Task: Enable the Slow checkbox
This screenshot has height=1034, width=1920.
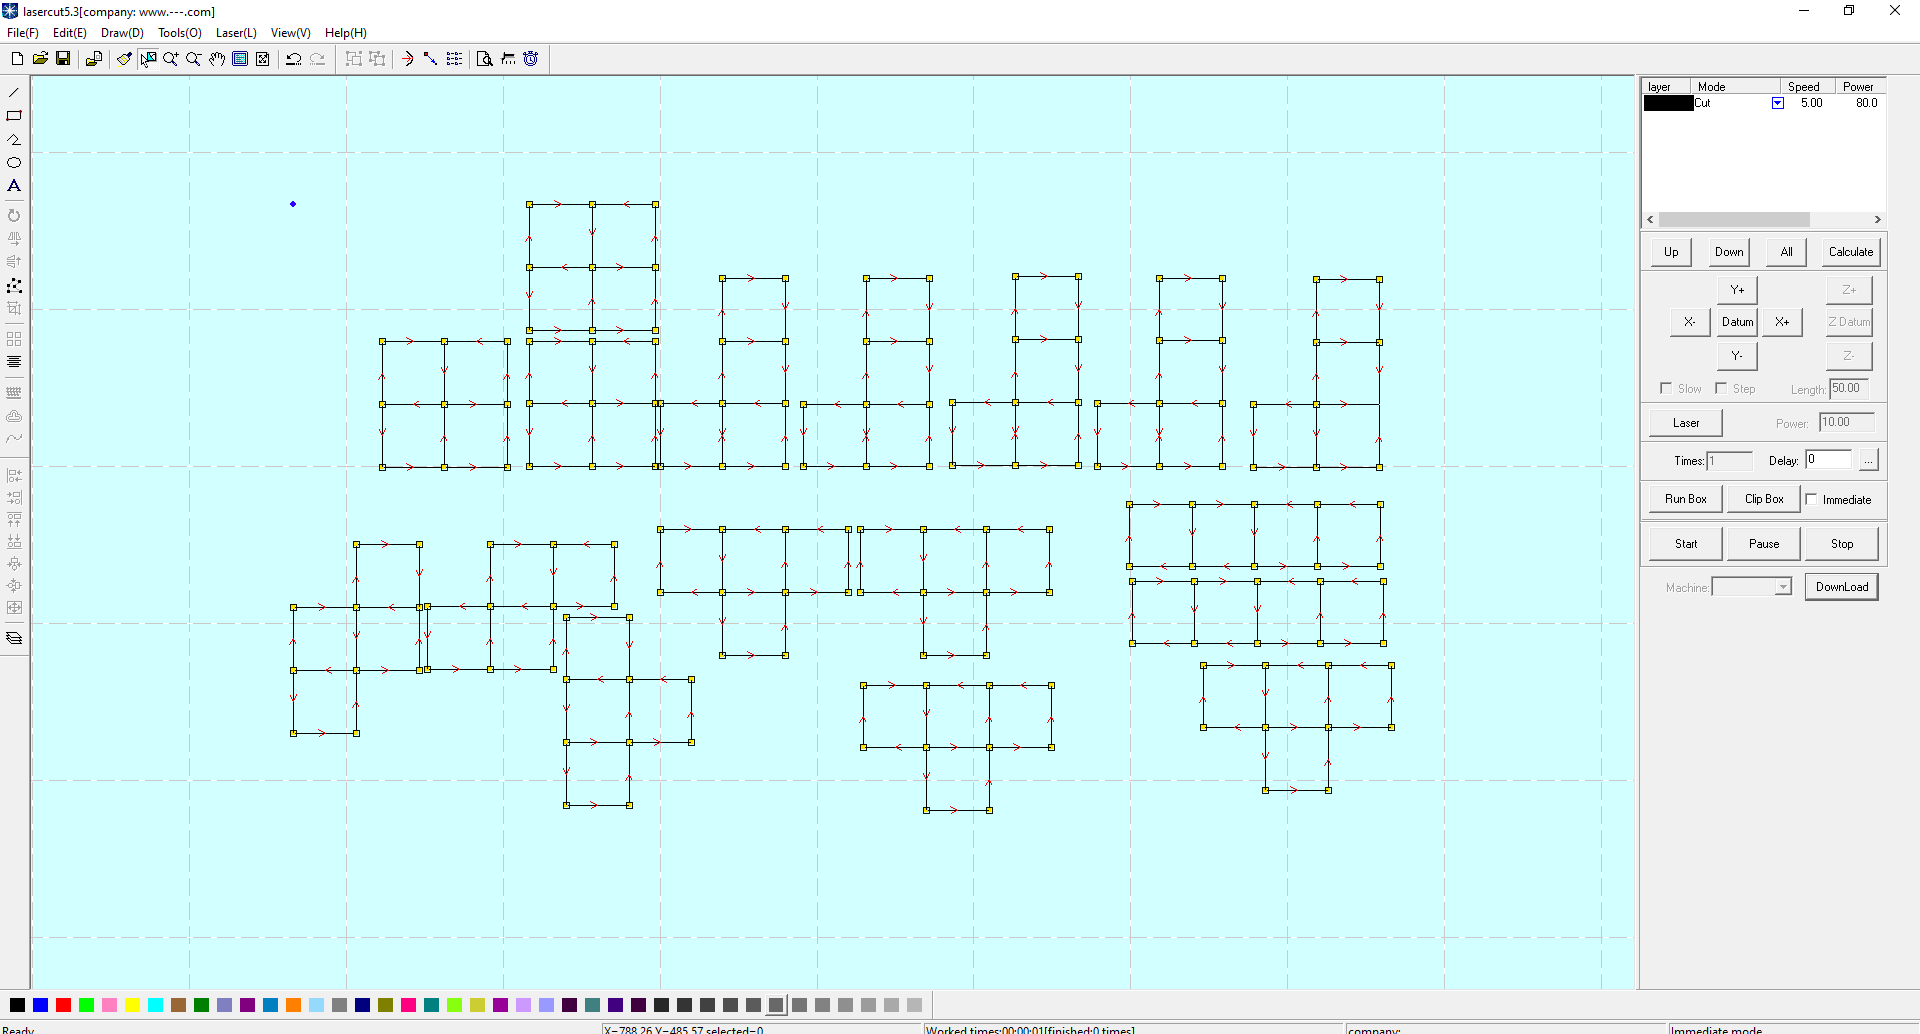Action: coord(1666,388)
